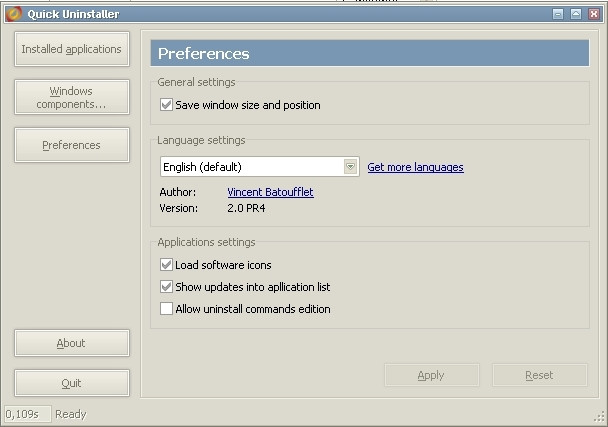This screenshot has height=427, width=608.
Task: Uncheck Show updates into application list
Action: point(166,287)
